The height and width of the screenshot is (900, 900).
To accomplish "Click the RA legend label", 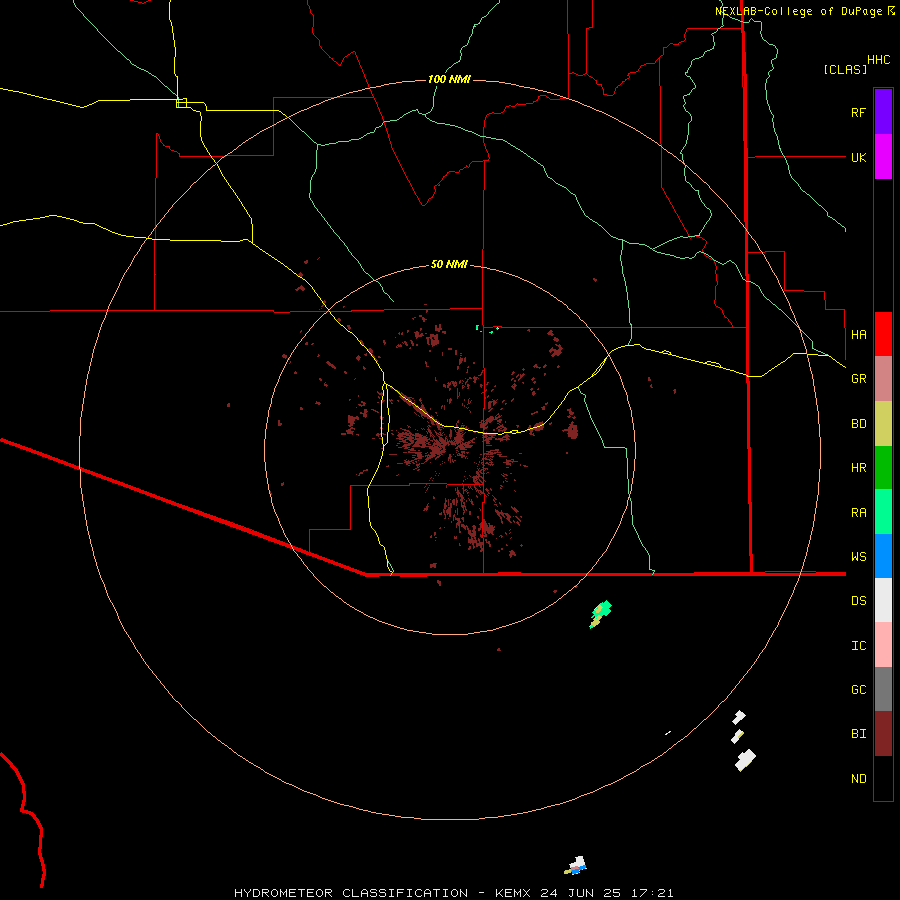I will point(858,513).
